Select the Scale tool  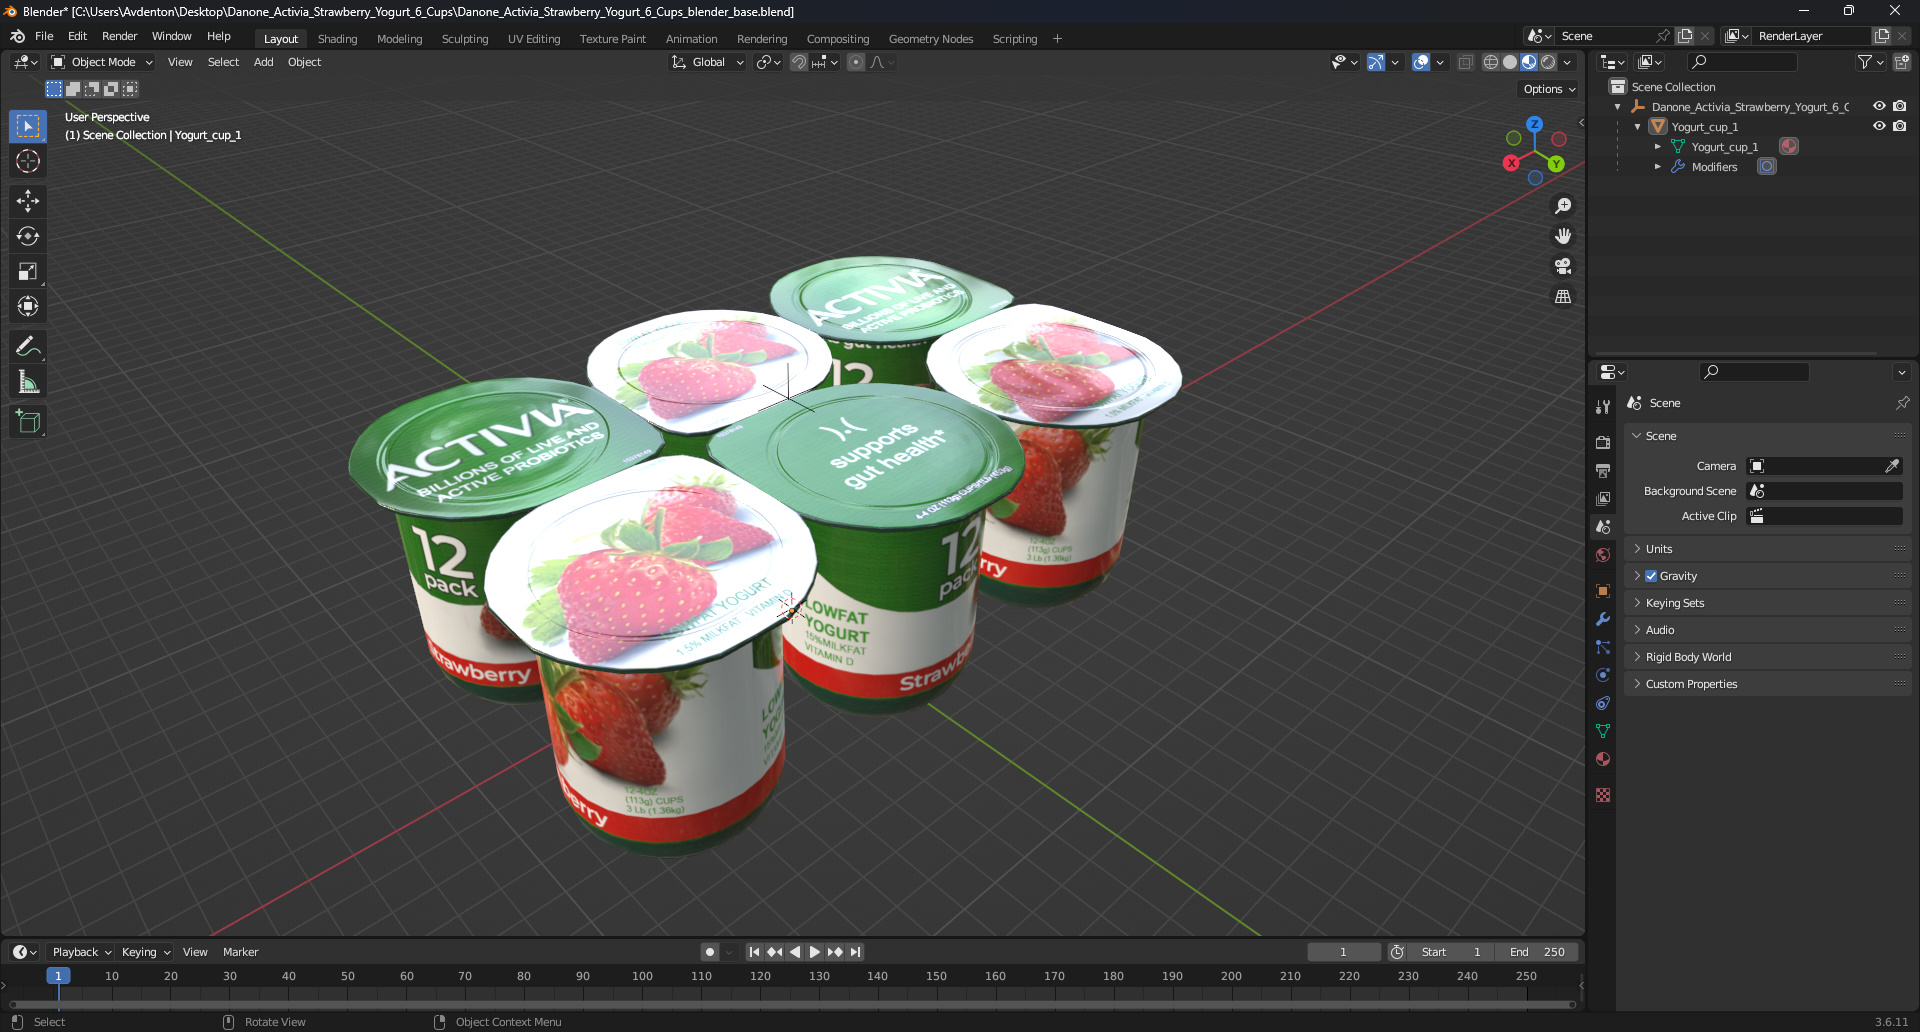tap(28, 271)
